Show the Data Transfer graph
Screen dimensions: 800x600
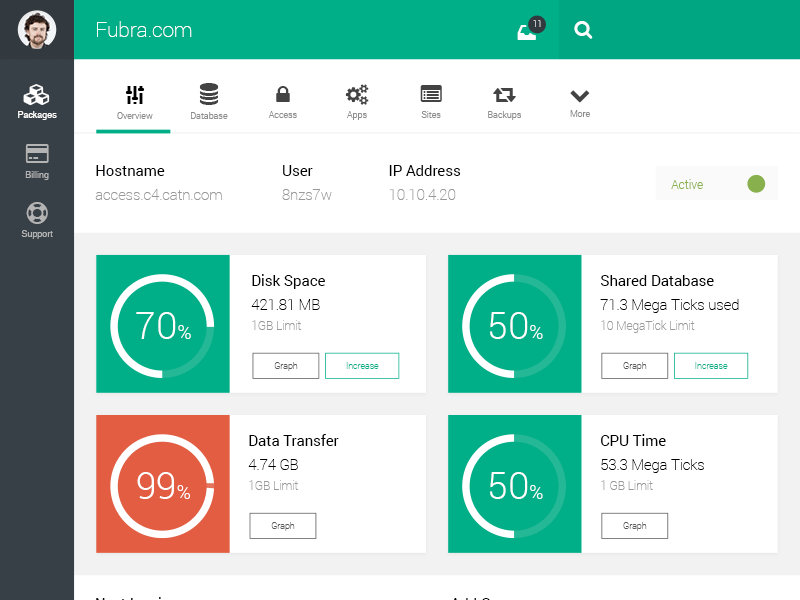coord(283,526)
